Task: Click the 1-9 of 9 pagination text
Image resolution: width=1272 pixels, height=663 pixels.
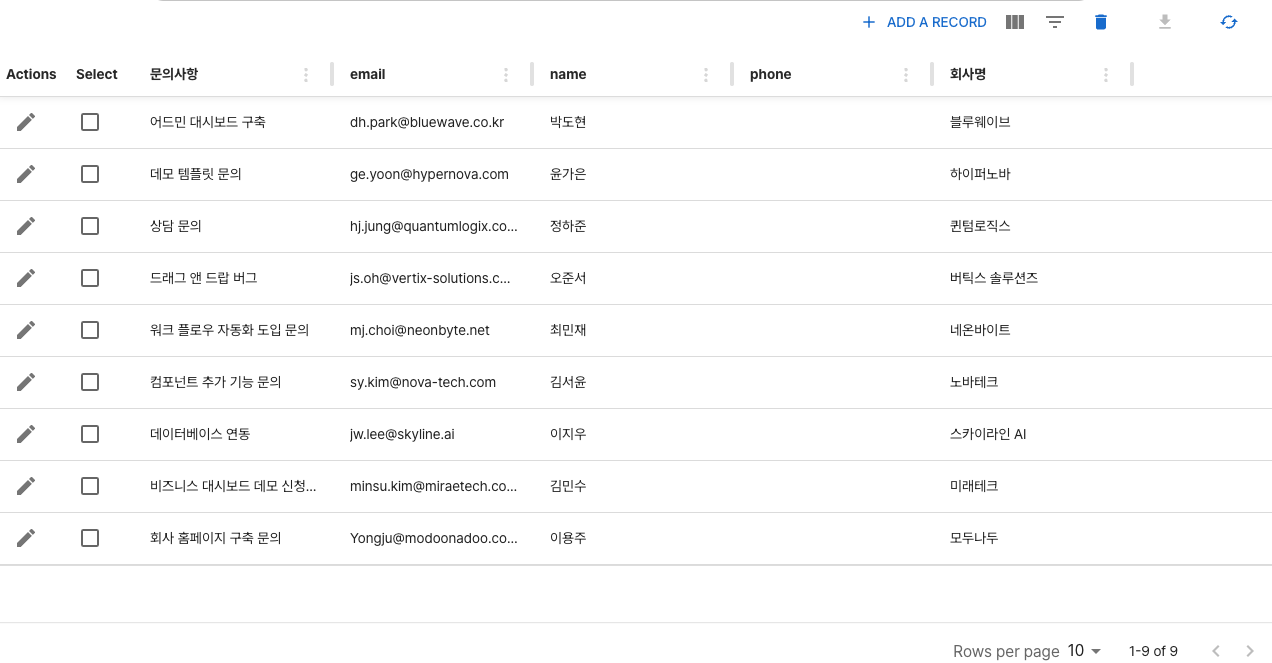Action: pos(1153,651)
